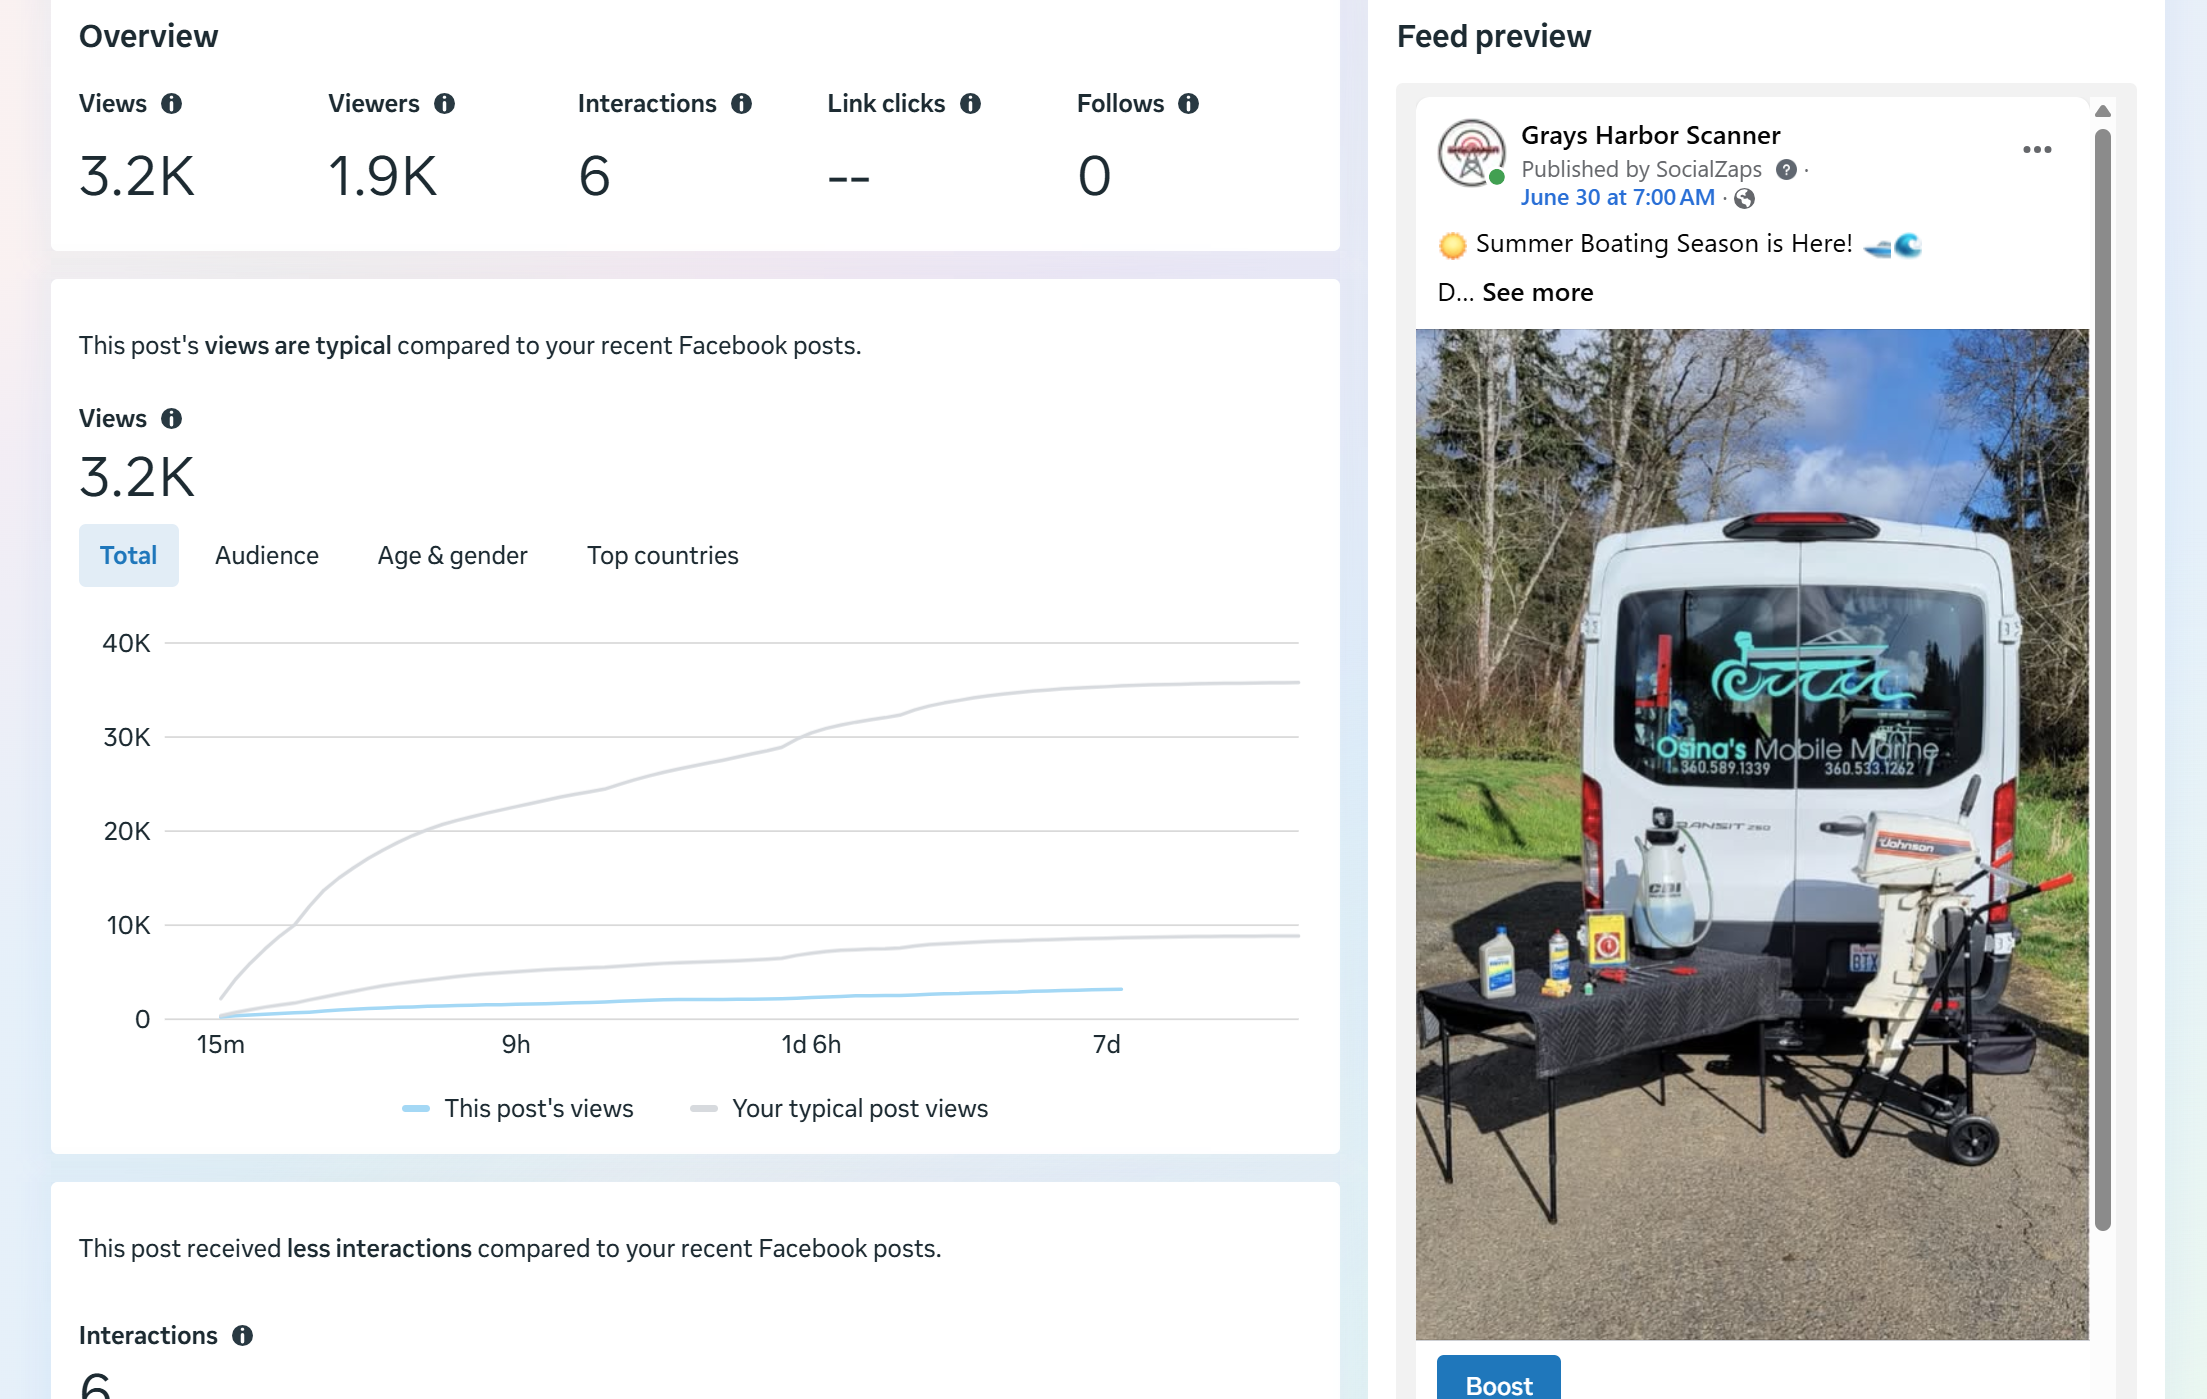Screen dimensions: 2207x1399
Task: Click Published by SocialZaps text
Action: (x=1642, y=170)
